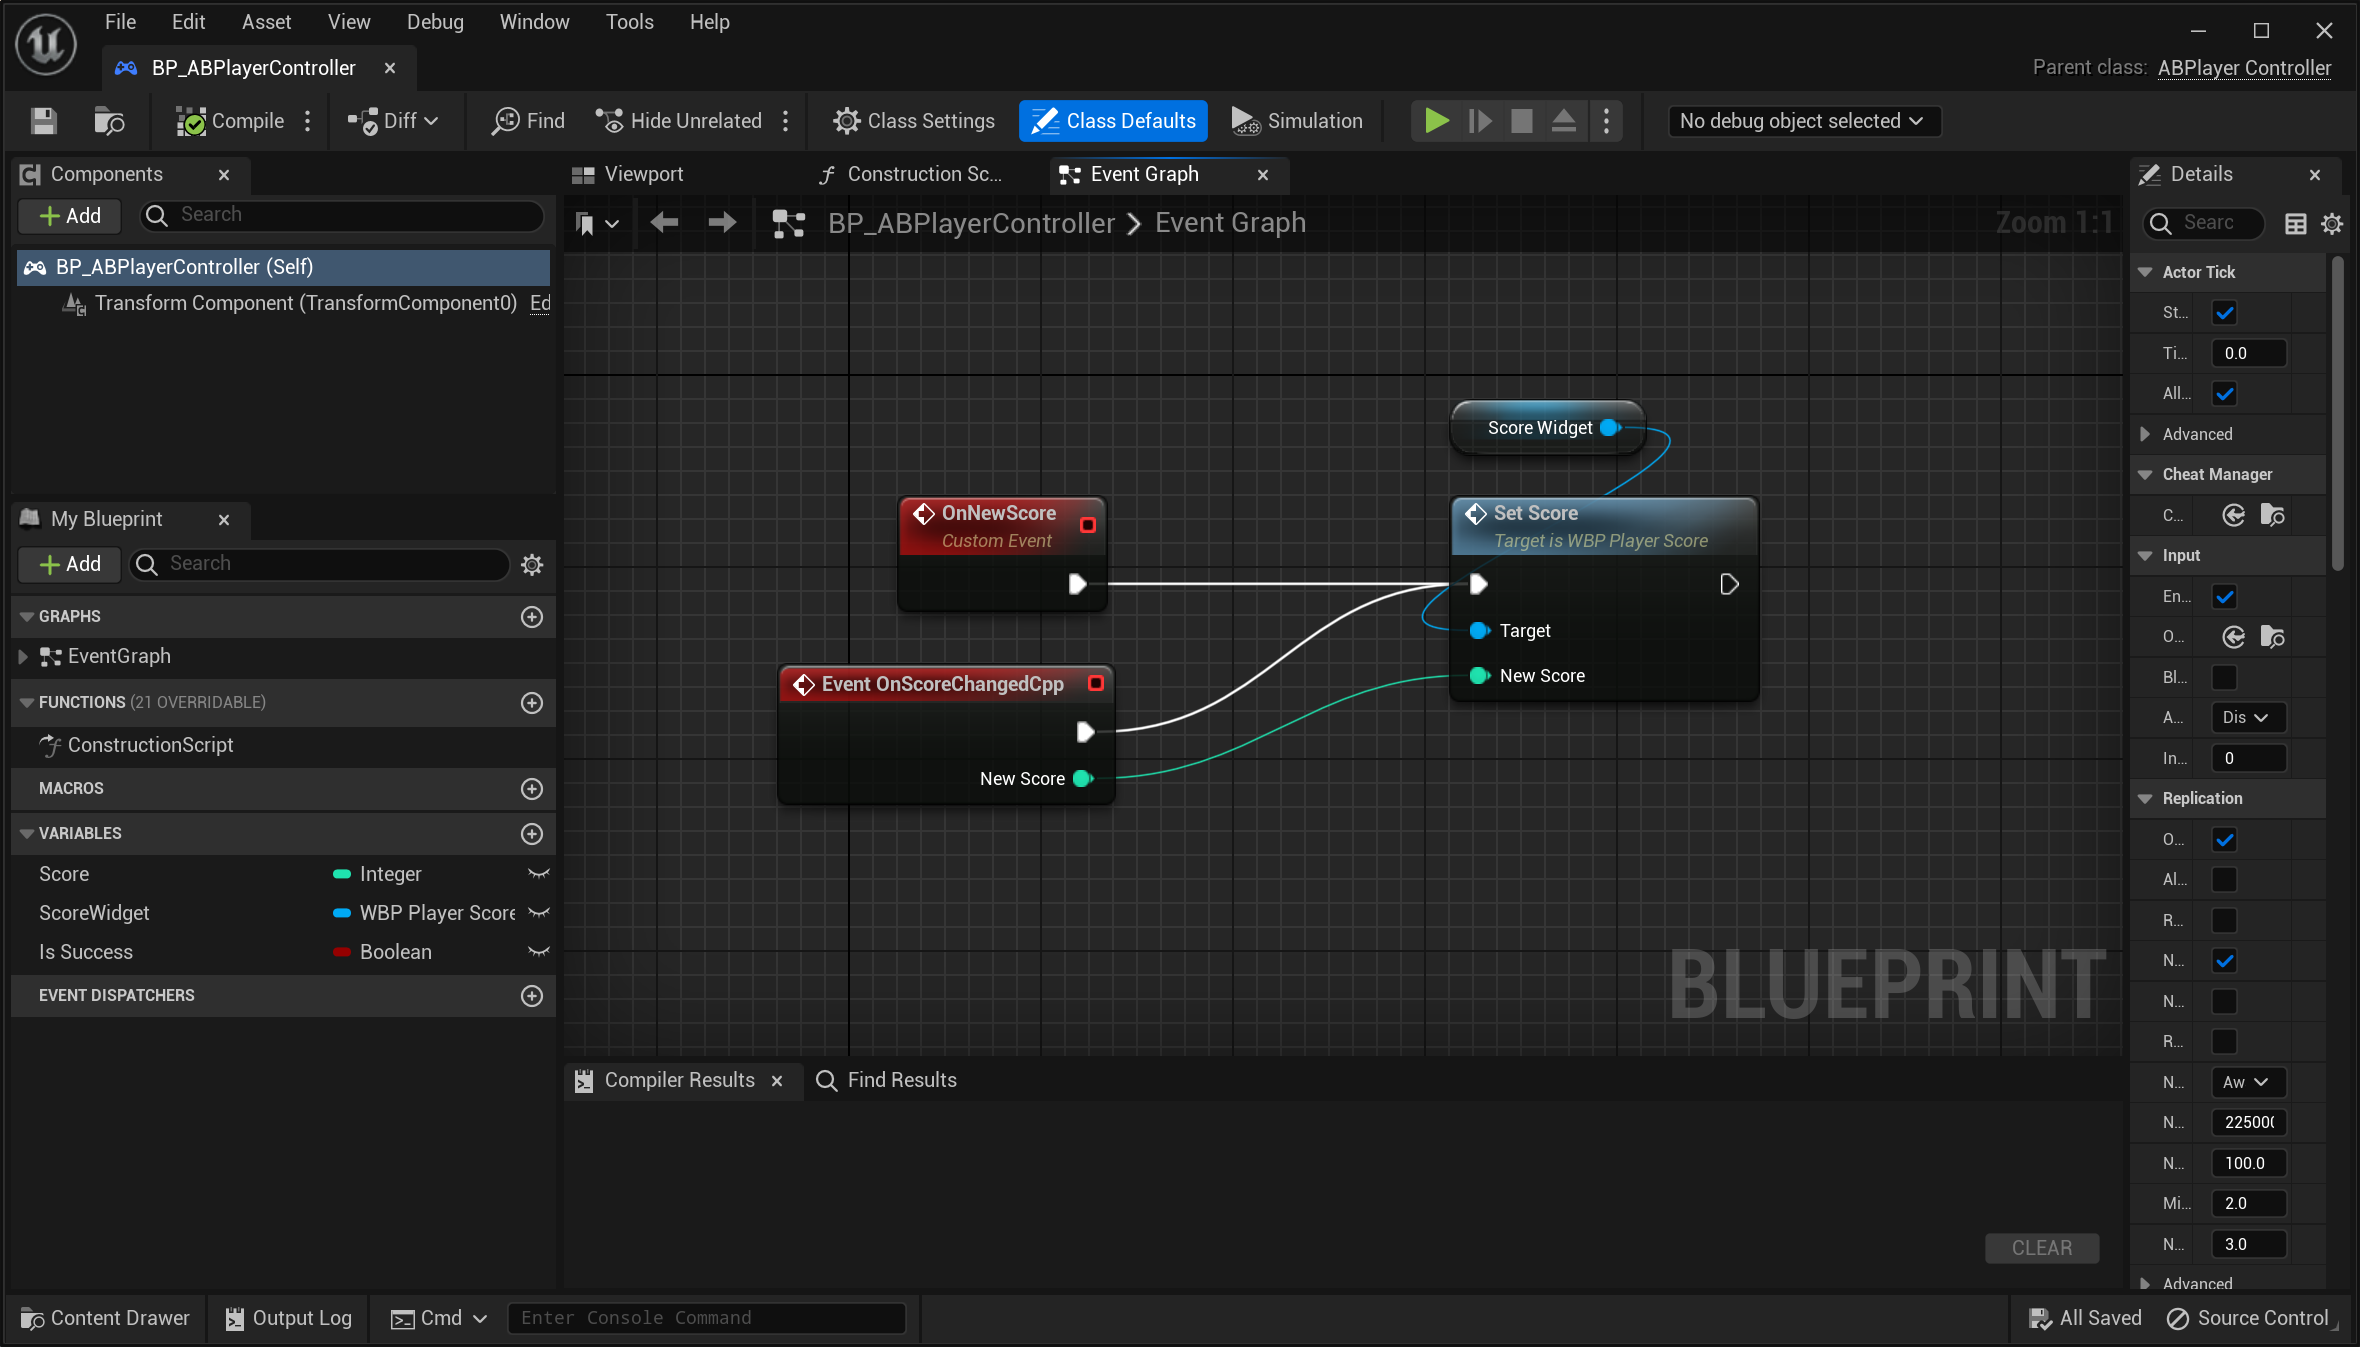2360x1347 pixels.
Task: Open Hide Unrelated options menu
Action: tap(786, 121)
